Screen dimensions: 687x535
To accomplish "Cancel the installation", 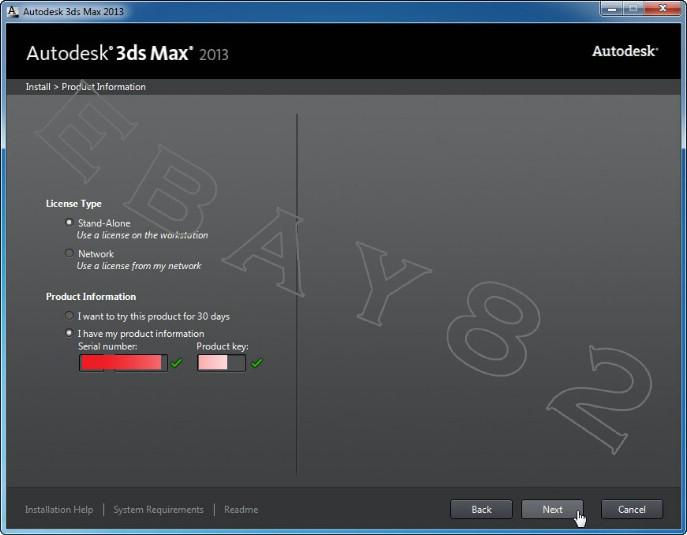I will pos(632,509).
